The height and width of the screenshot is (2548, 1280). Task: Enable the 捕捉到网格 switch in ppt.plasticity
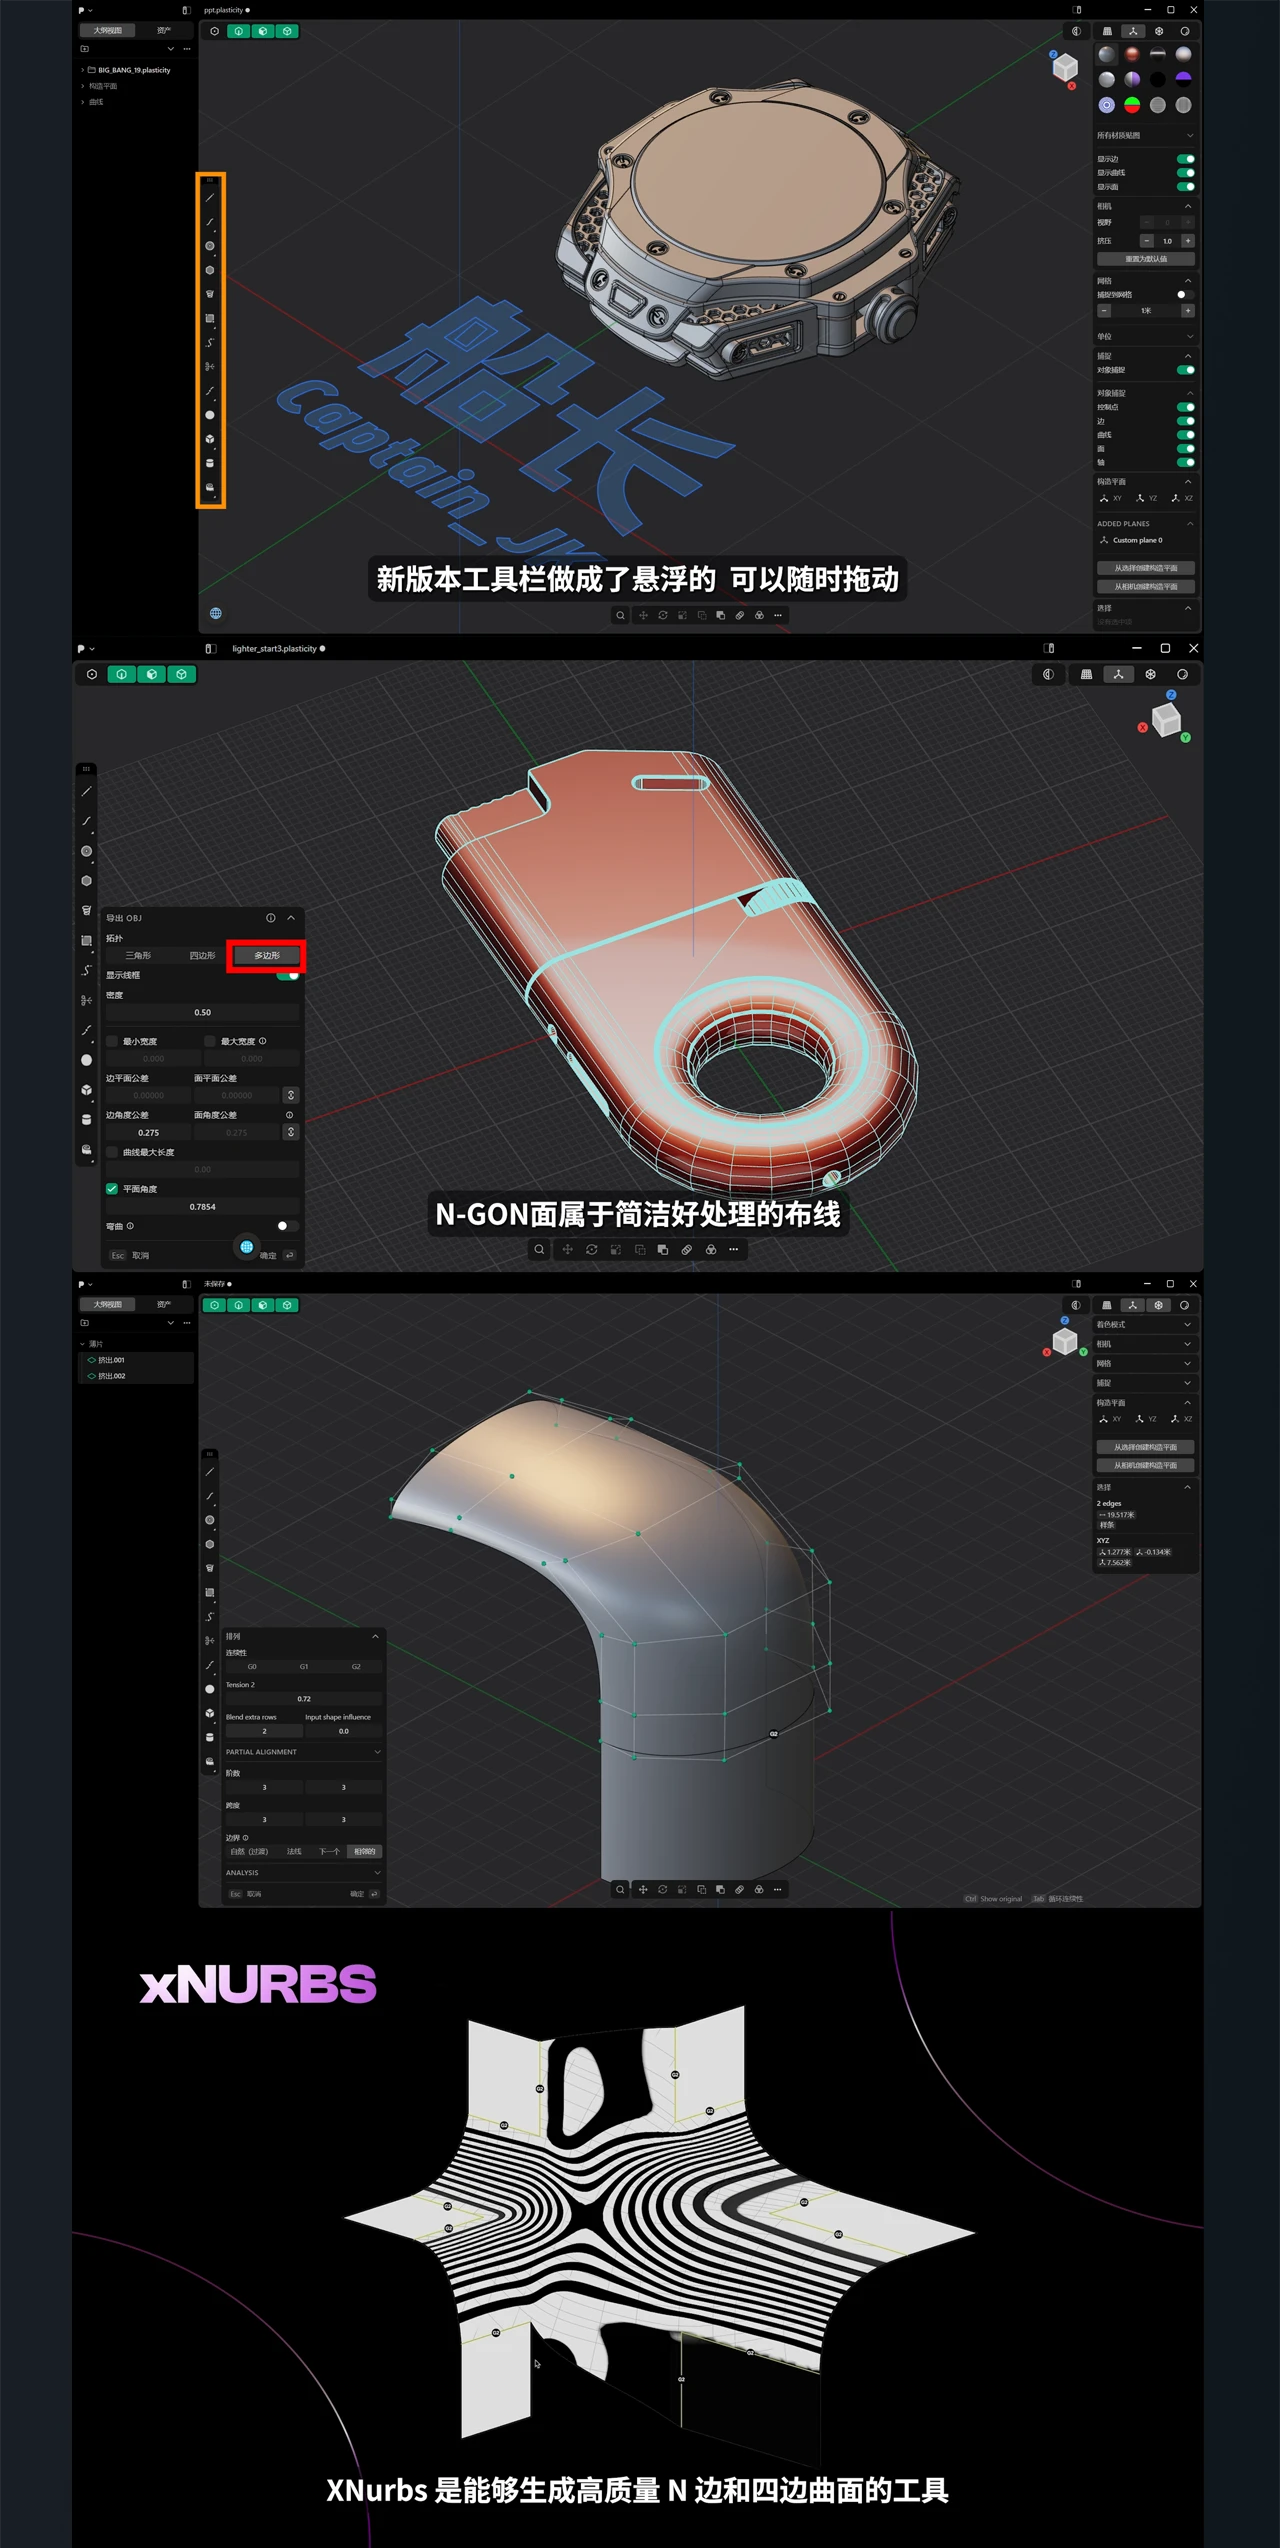tap(1186, 295)
